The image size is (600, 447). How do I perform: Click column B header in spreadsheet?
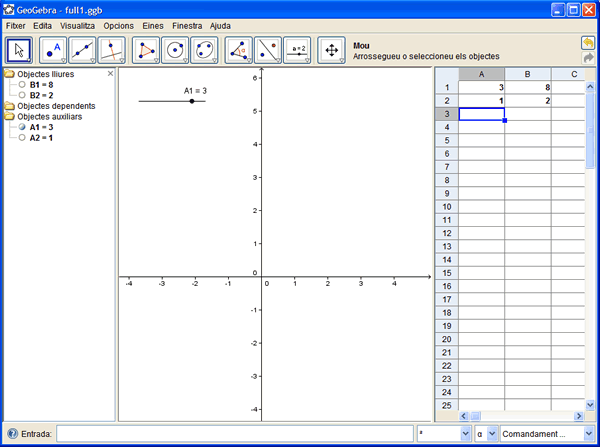[527, 74]
